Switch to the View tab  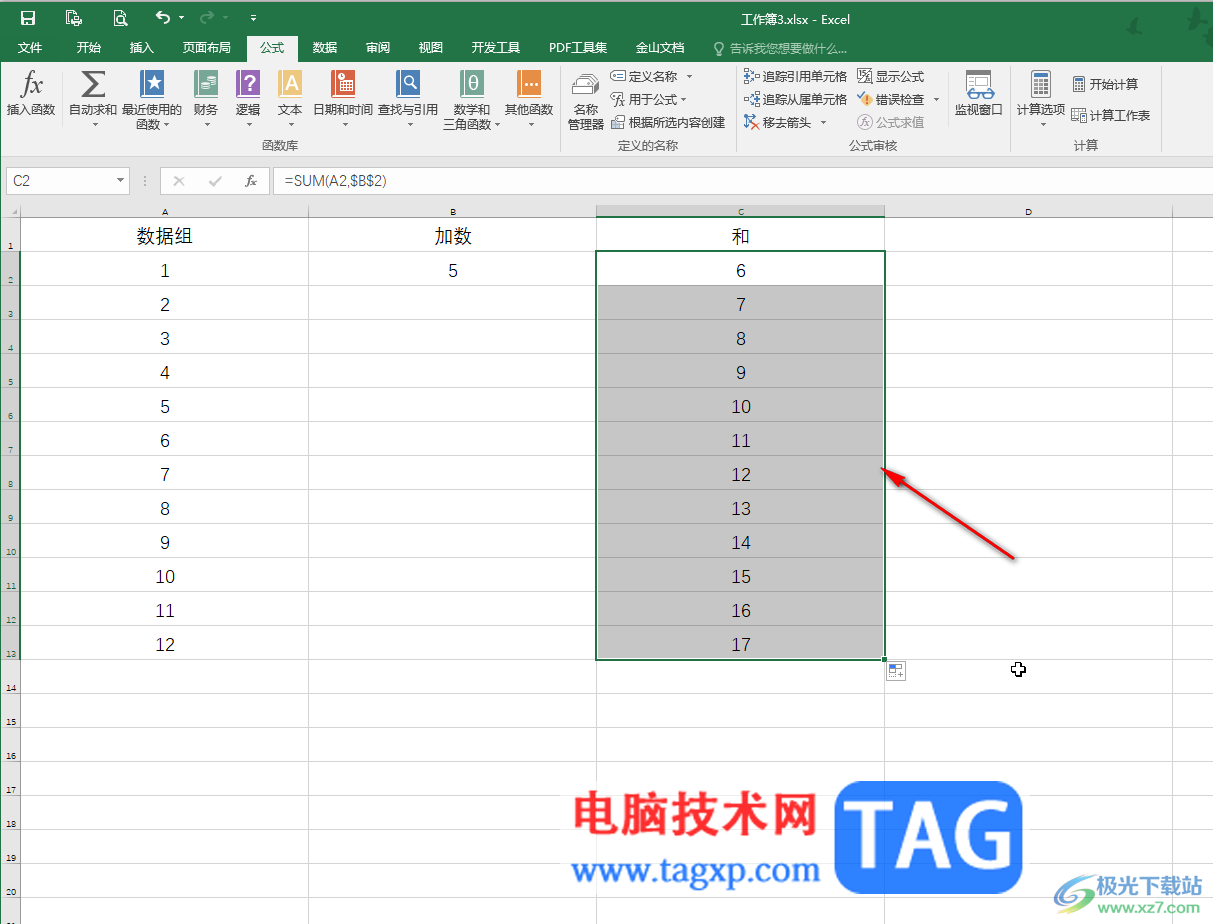[x=431, y=47]
